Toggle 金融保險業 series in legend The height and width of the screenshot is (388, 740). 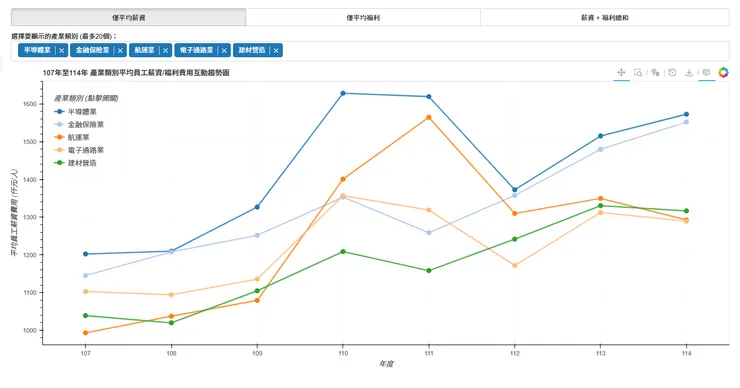79,125
